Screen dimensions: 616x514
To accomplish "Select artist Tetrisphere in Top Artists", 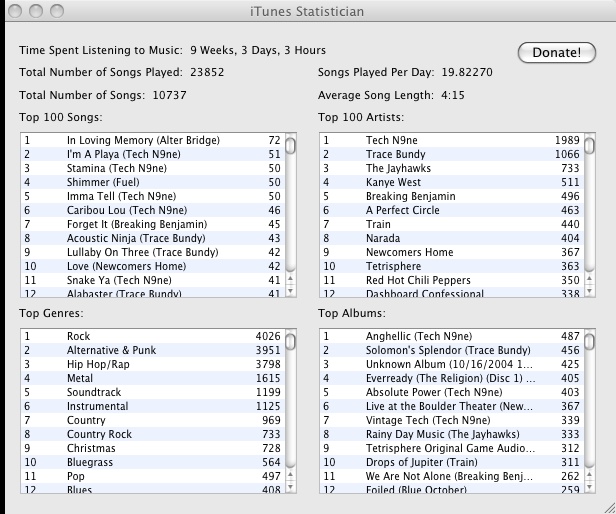I will pos(452,266).
